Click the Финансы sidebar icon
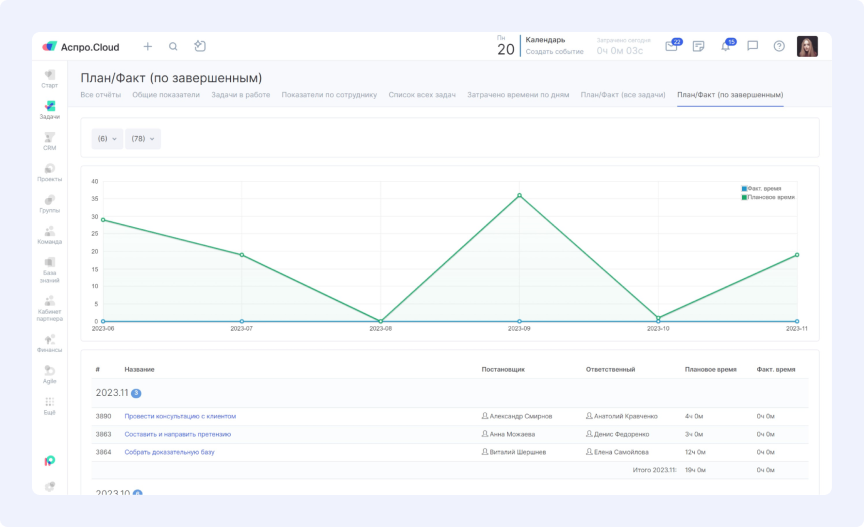 tap(50, 343)
